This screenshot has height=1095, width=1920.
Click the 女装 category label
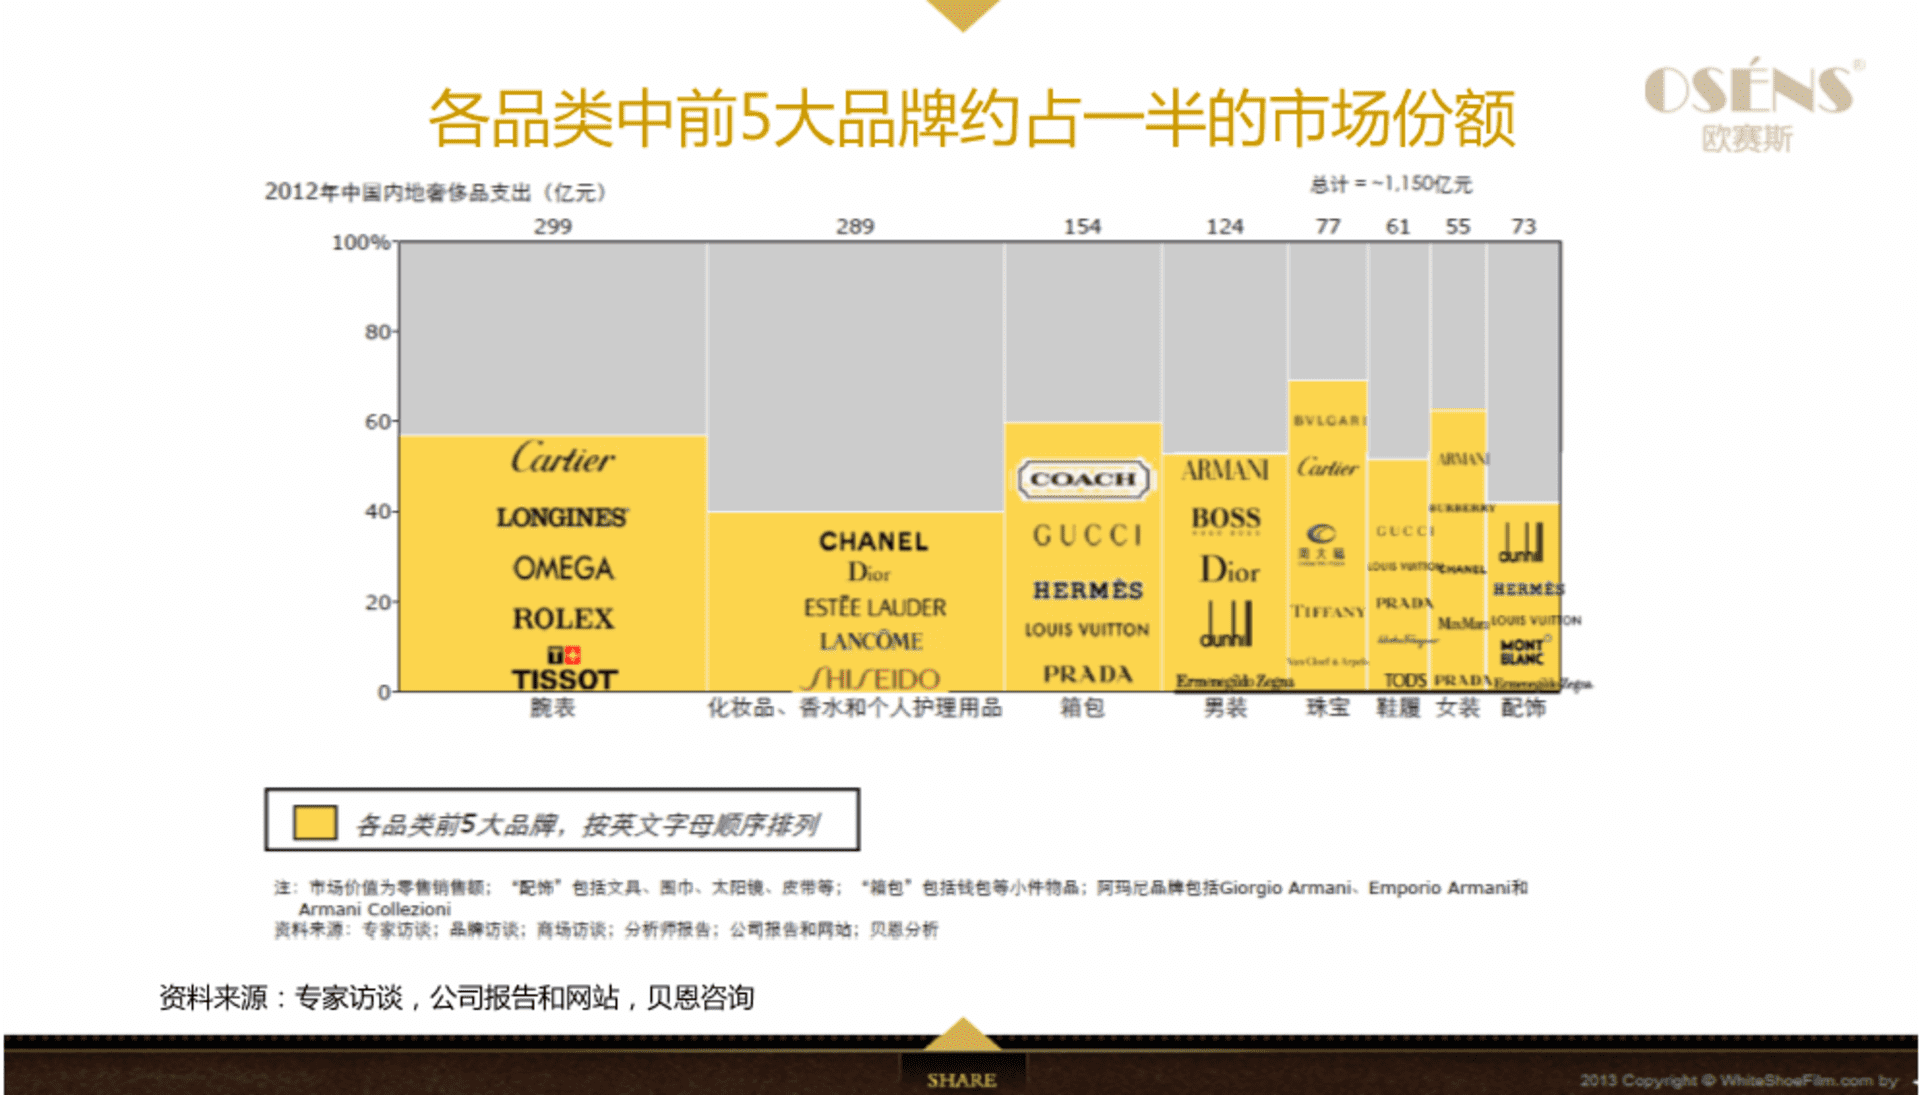pos(1458,707)
